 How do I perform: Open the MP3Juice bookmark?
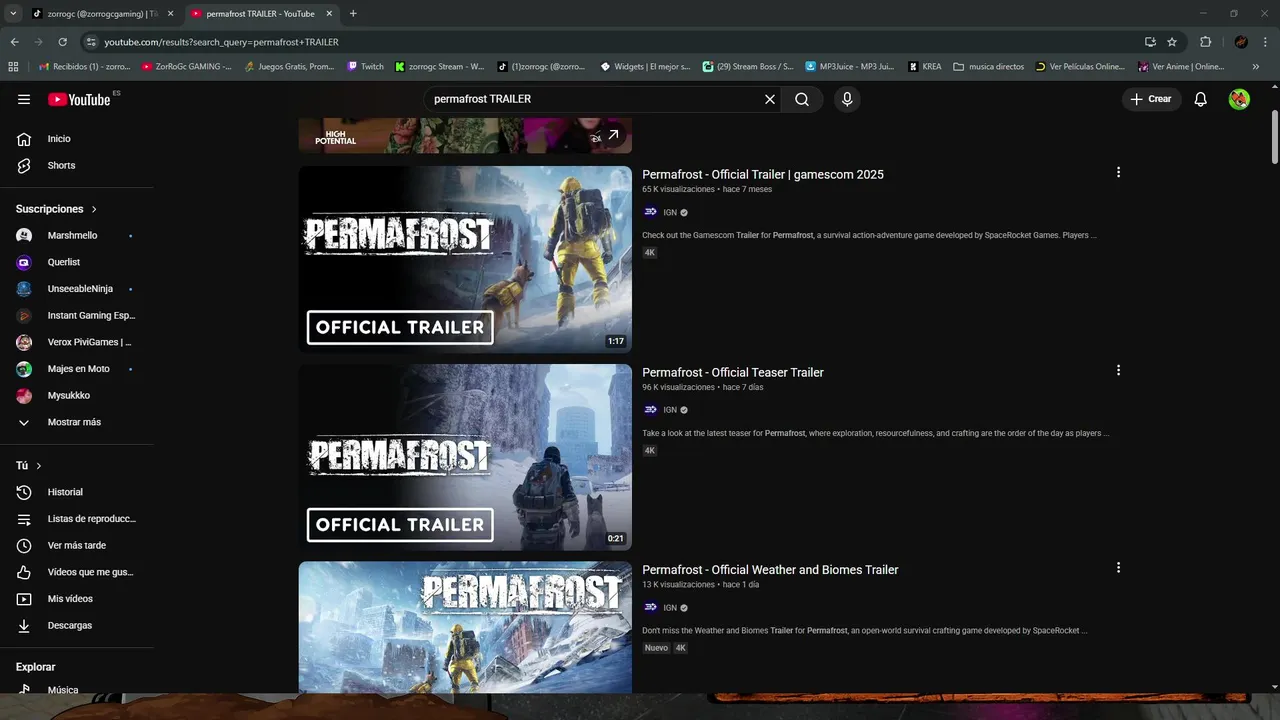[849, 67]
